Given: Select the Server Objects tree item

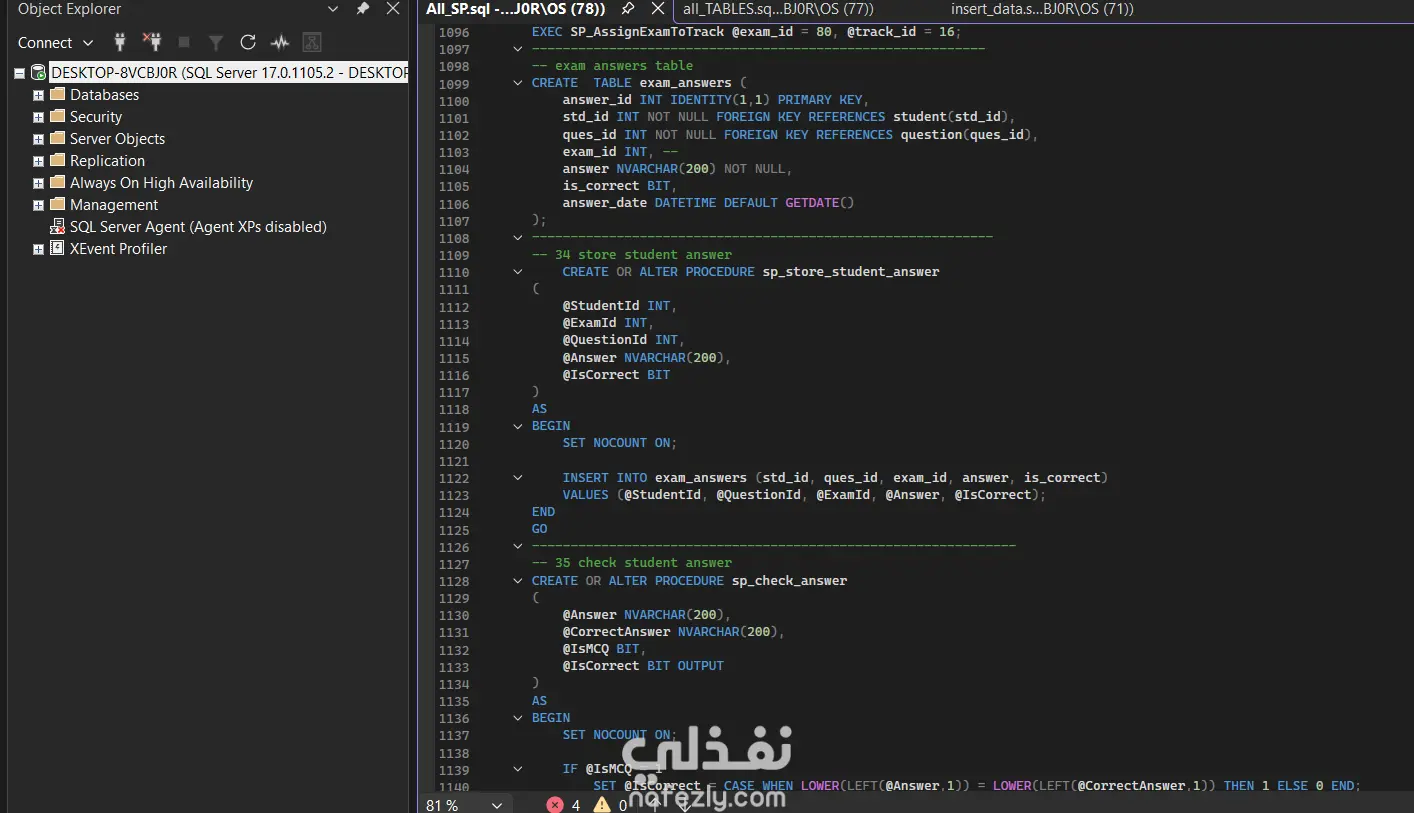Looking at the screenshot, I should tap(117, 138).
